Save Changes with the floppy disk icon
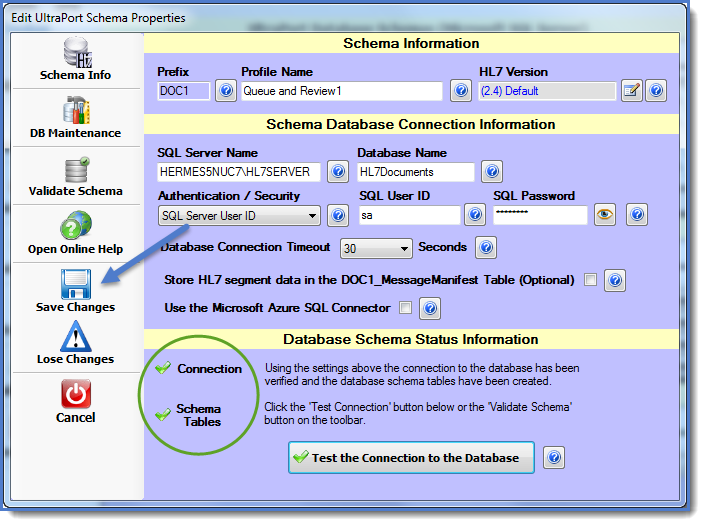The image size is (705, 526). click(76, 285)
